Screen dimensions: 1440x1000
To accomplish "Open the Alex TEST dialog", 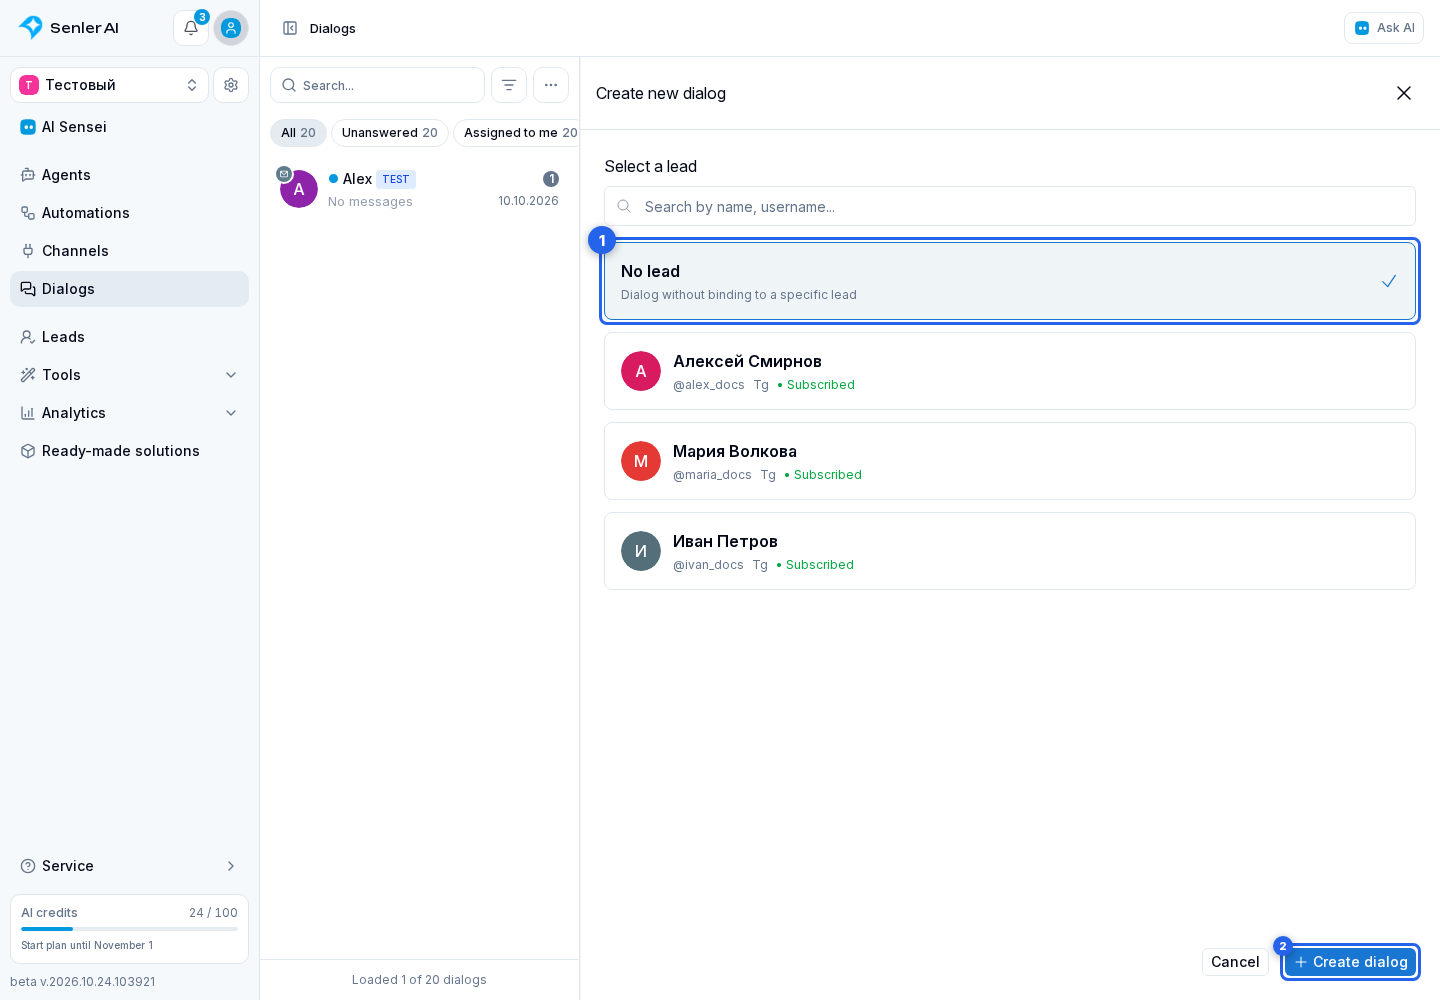I will 420,189.
